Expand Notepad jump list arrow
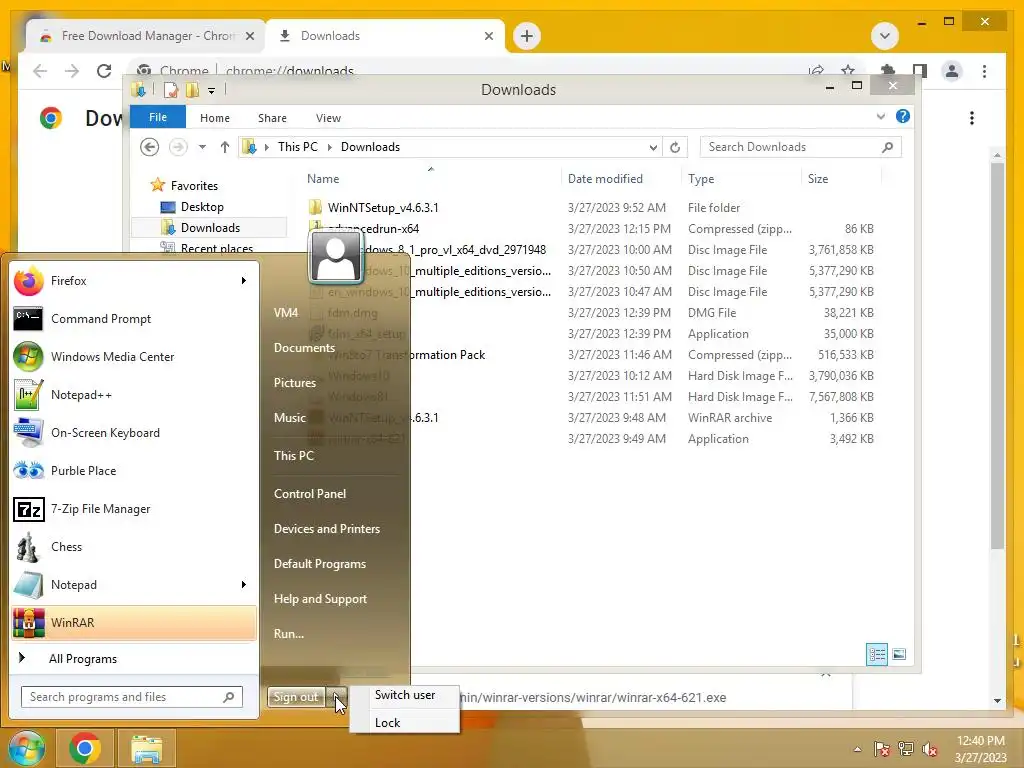Screen dimensions: 1024x768 (244, 584)
